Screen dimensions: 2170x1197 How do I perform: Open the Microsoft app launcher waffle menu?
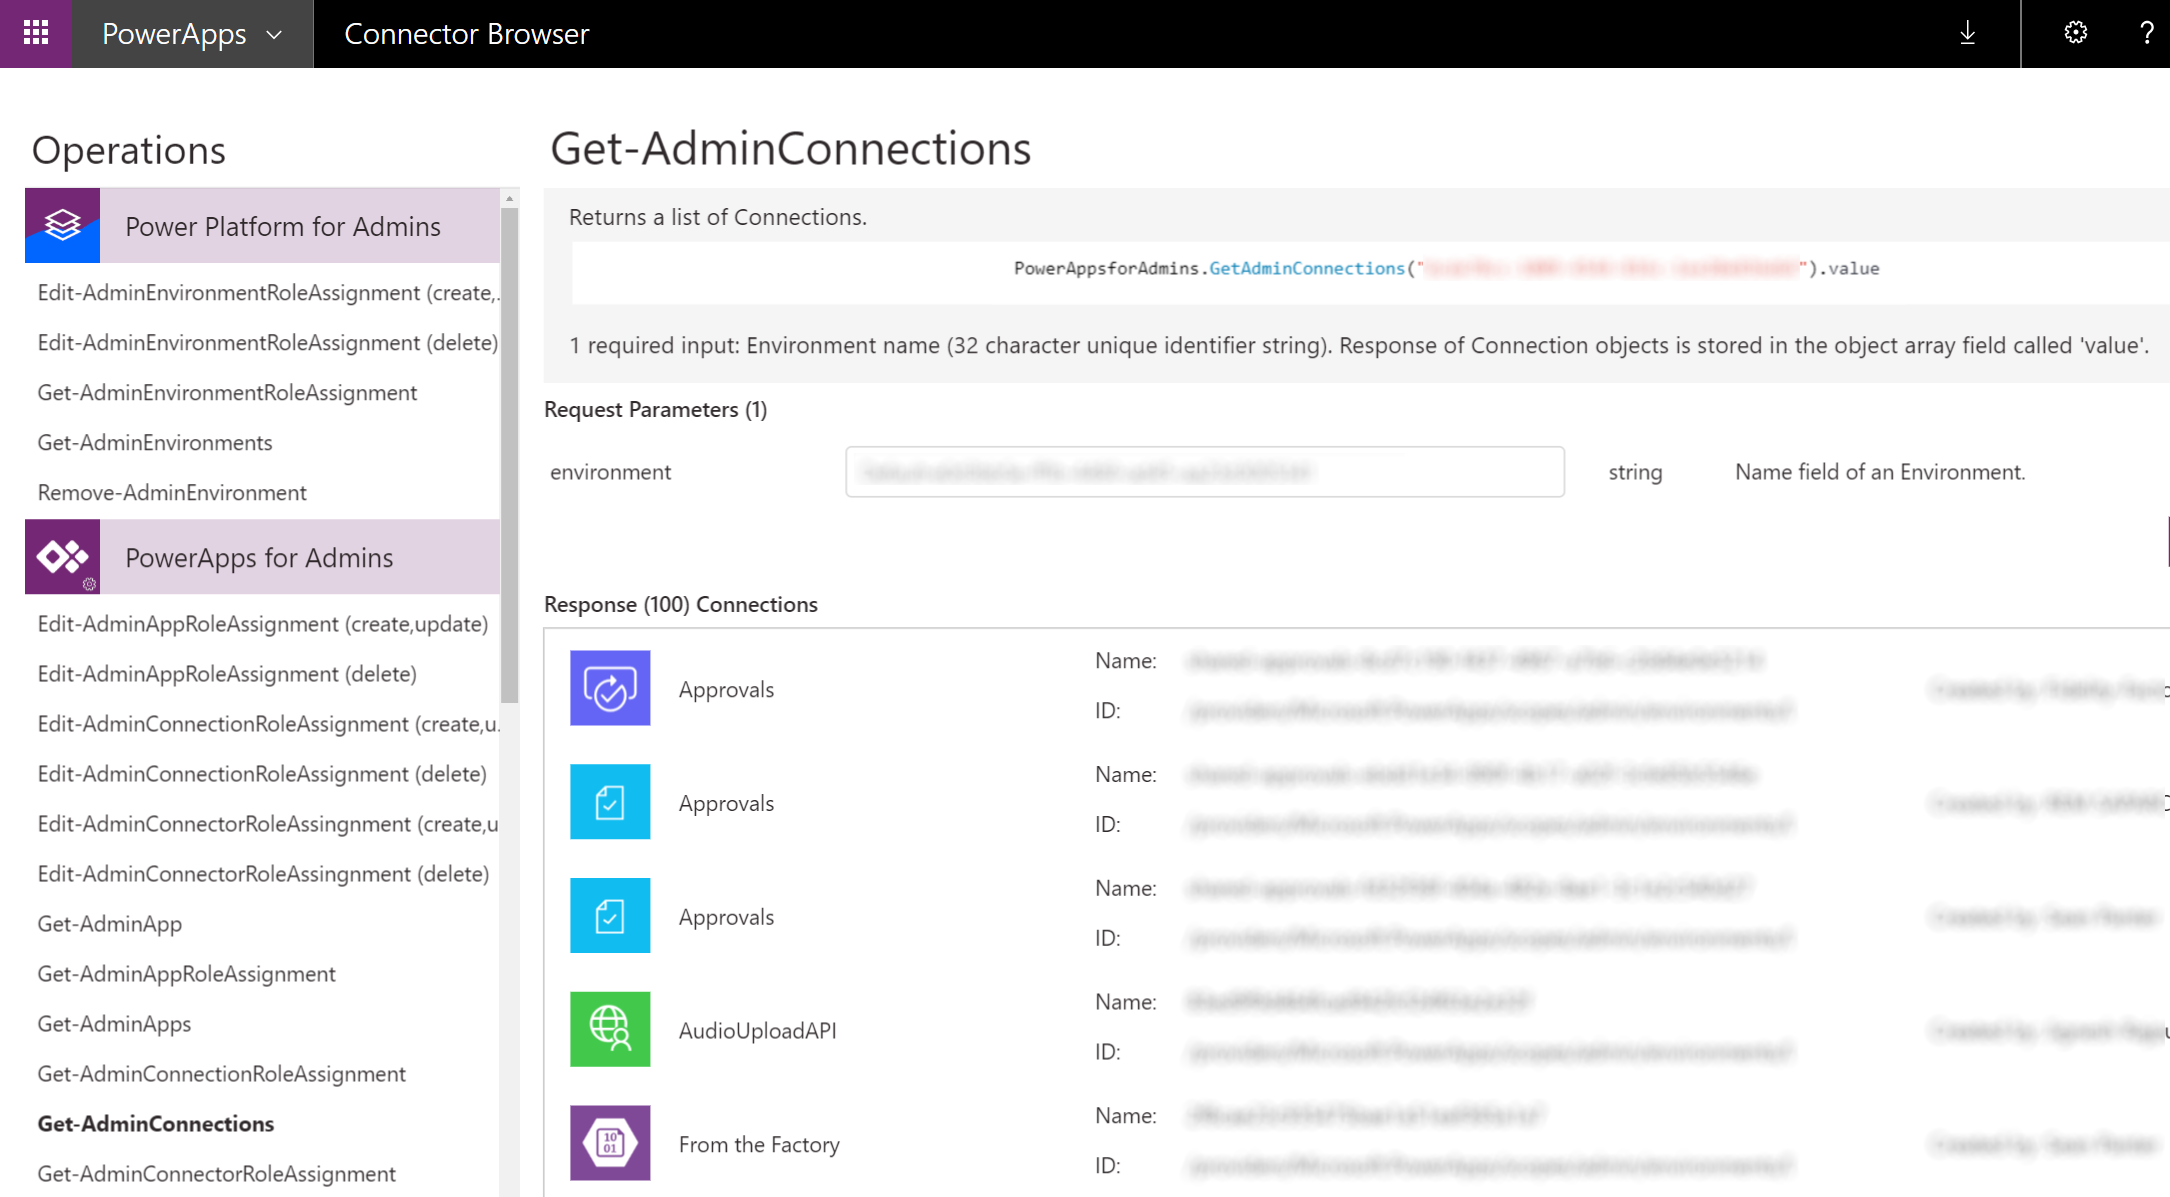coord(35,33)
